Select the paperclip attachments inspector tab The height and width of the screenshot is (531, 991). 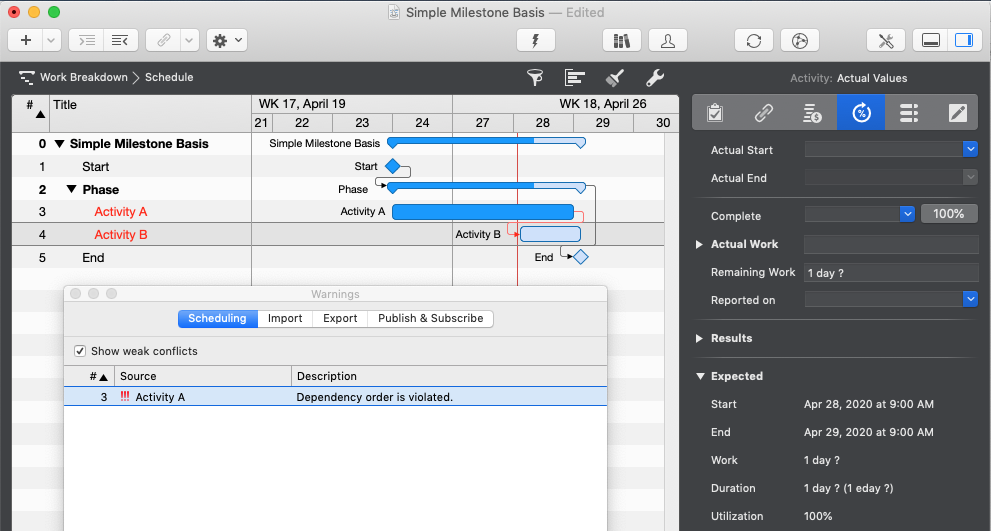(x=763, y=113)
